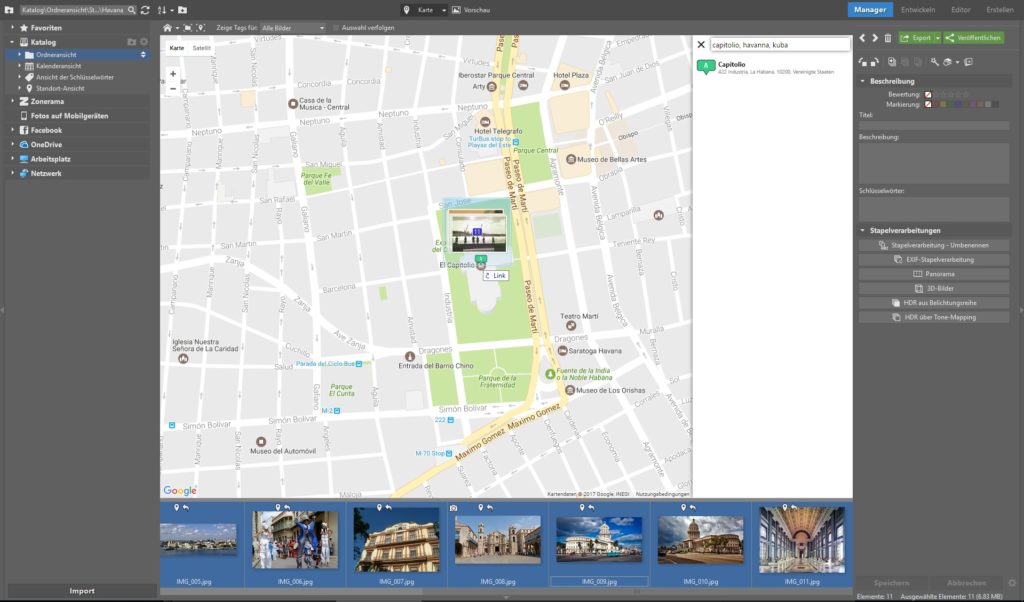The height and width of the screenshot is (602, 1024).
Task: Collapse the Katalog tree node
Action: (12, 42)
